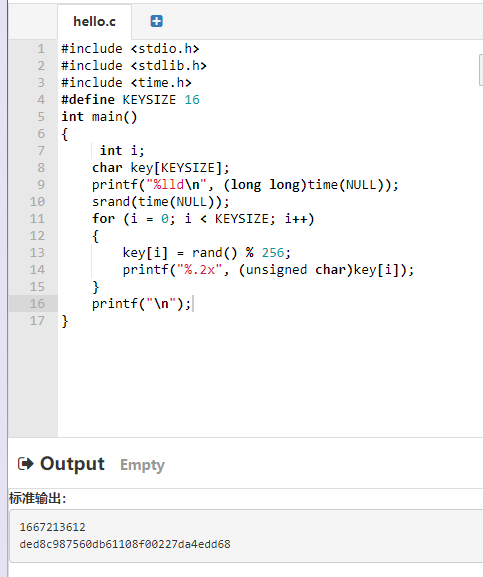Switch to the hello.c tab
This screenshot has height=577, width=483.
(95, 22)
